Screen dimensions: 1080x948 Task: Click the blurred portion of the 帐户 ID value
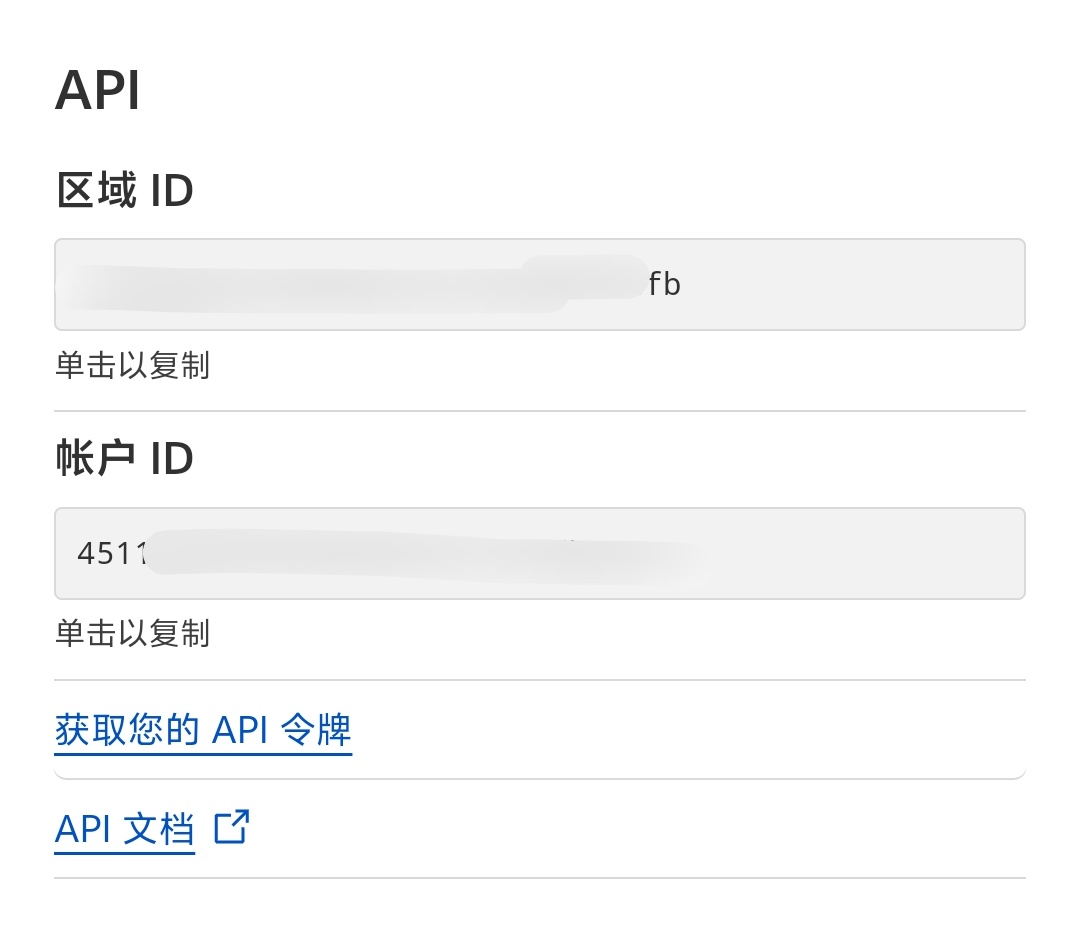(x=420, y=553)
